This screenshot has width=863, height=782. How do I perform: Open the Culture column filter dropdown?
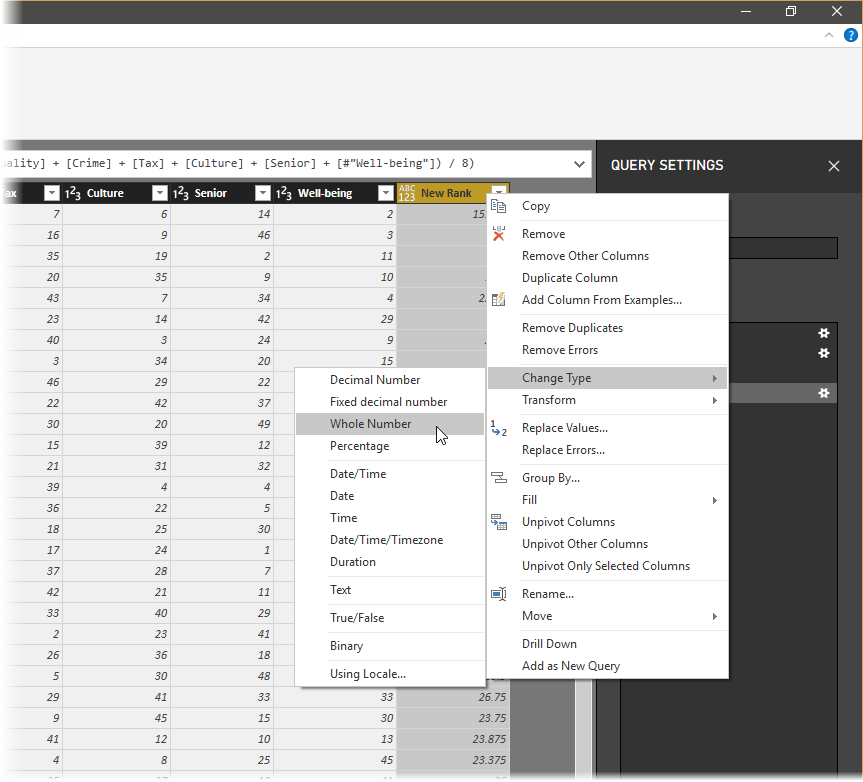tap(159, 193)
